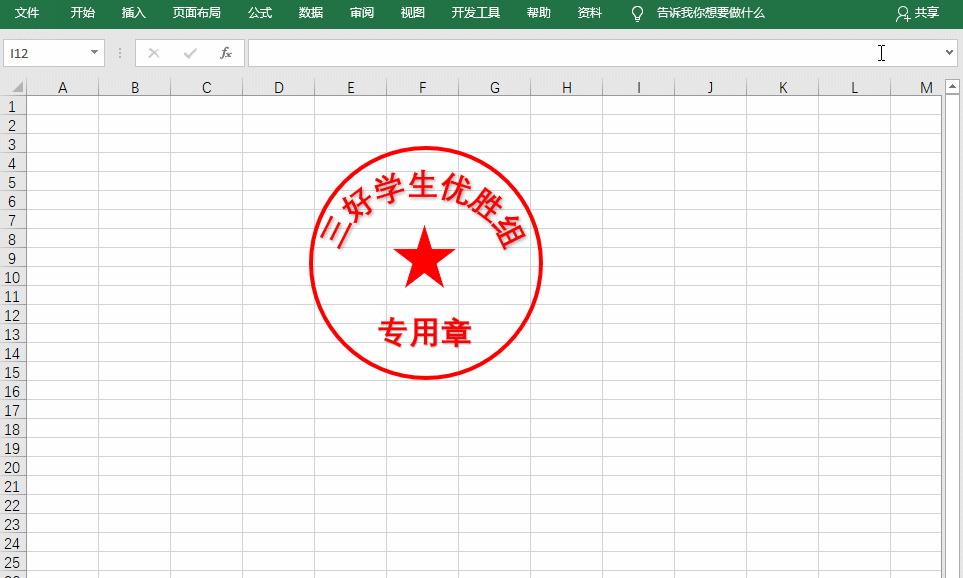Click the Insert Function (fx) icon
963x578 pixels.
[224, 52]
